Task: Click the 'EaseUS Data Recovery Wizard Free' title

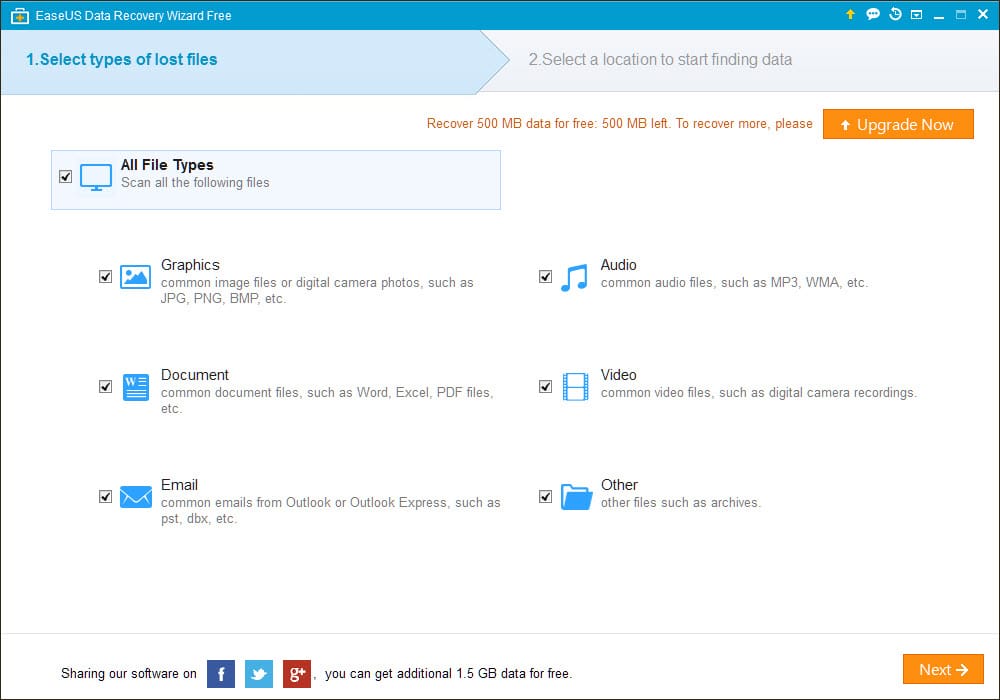Action: point(133,16)
